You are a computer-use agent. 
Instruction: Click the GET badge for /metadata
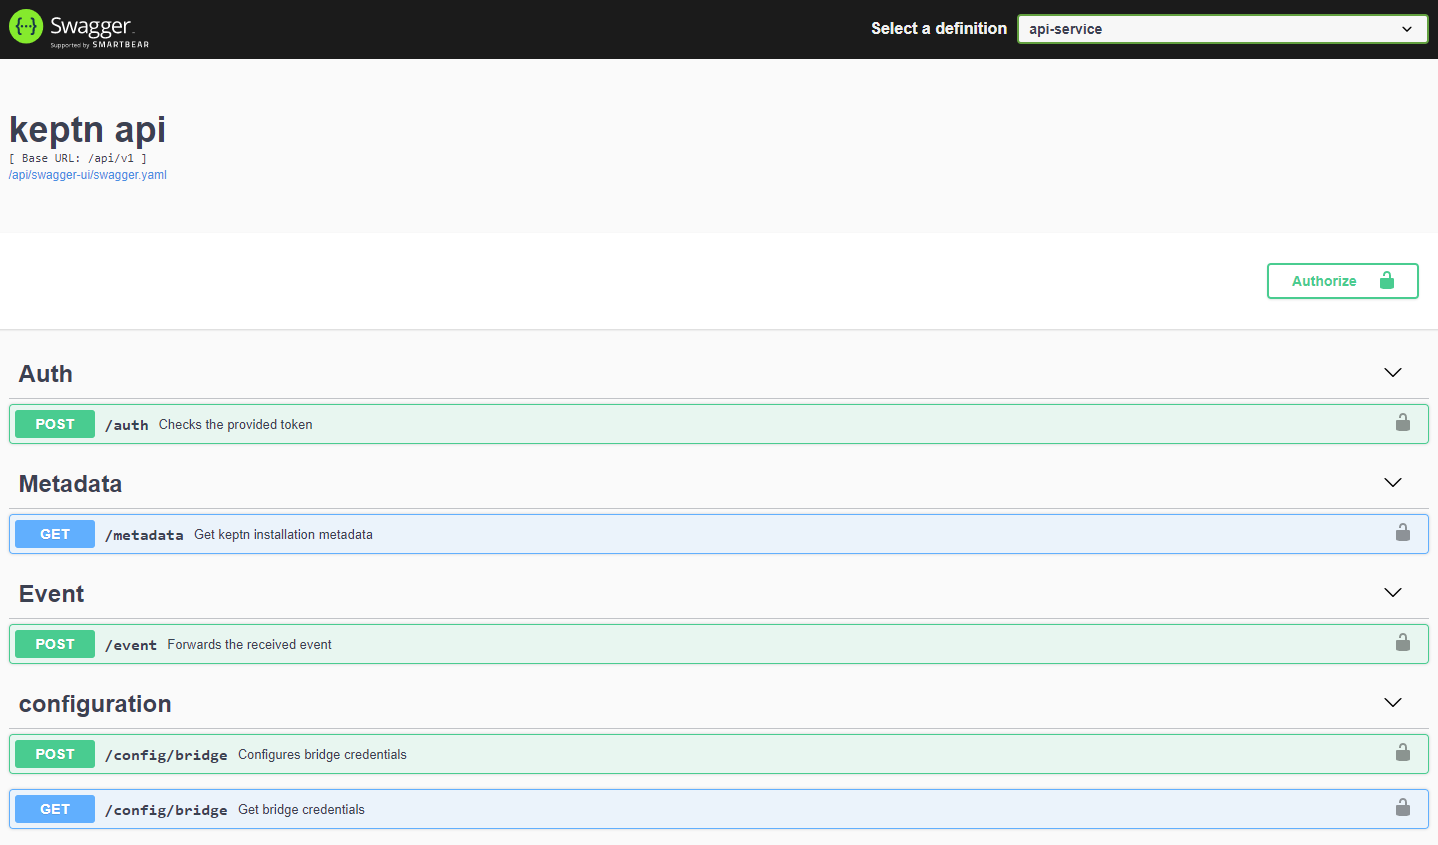(x=55, y=534)
